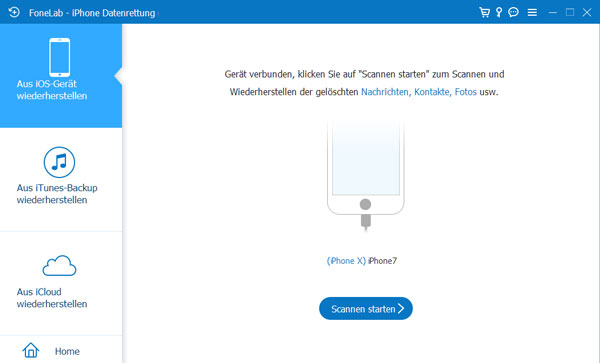Open the hamburger menu icon
The width and height of the screenshot is (600, 363).
pos(532,12)
